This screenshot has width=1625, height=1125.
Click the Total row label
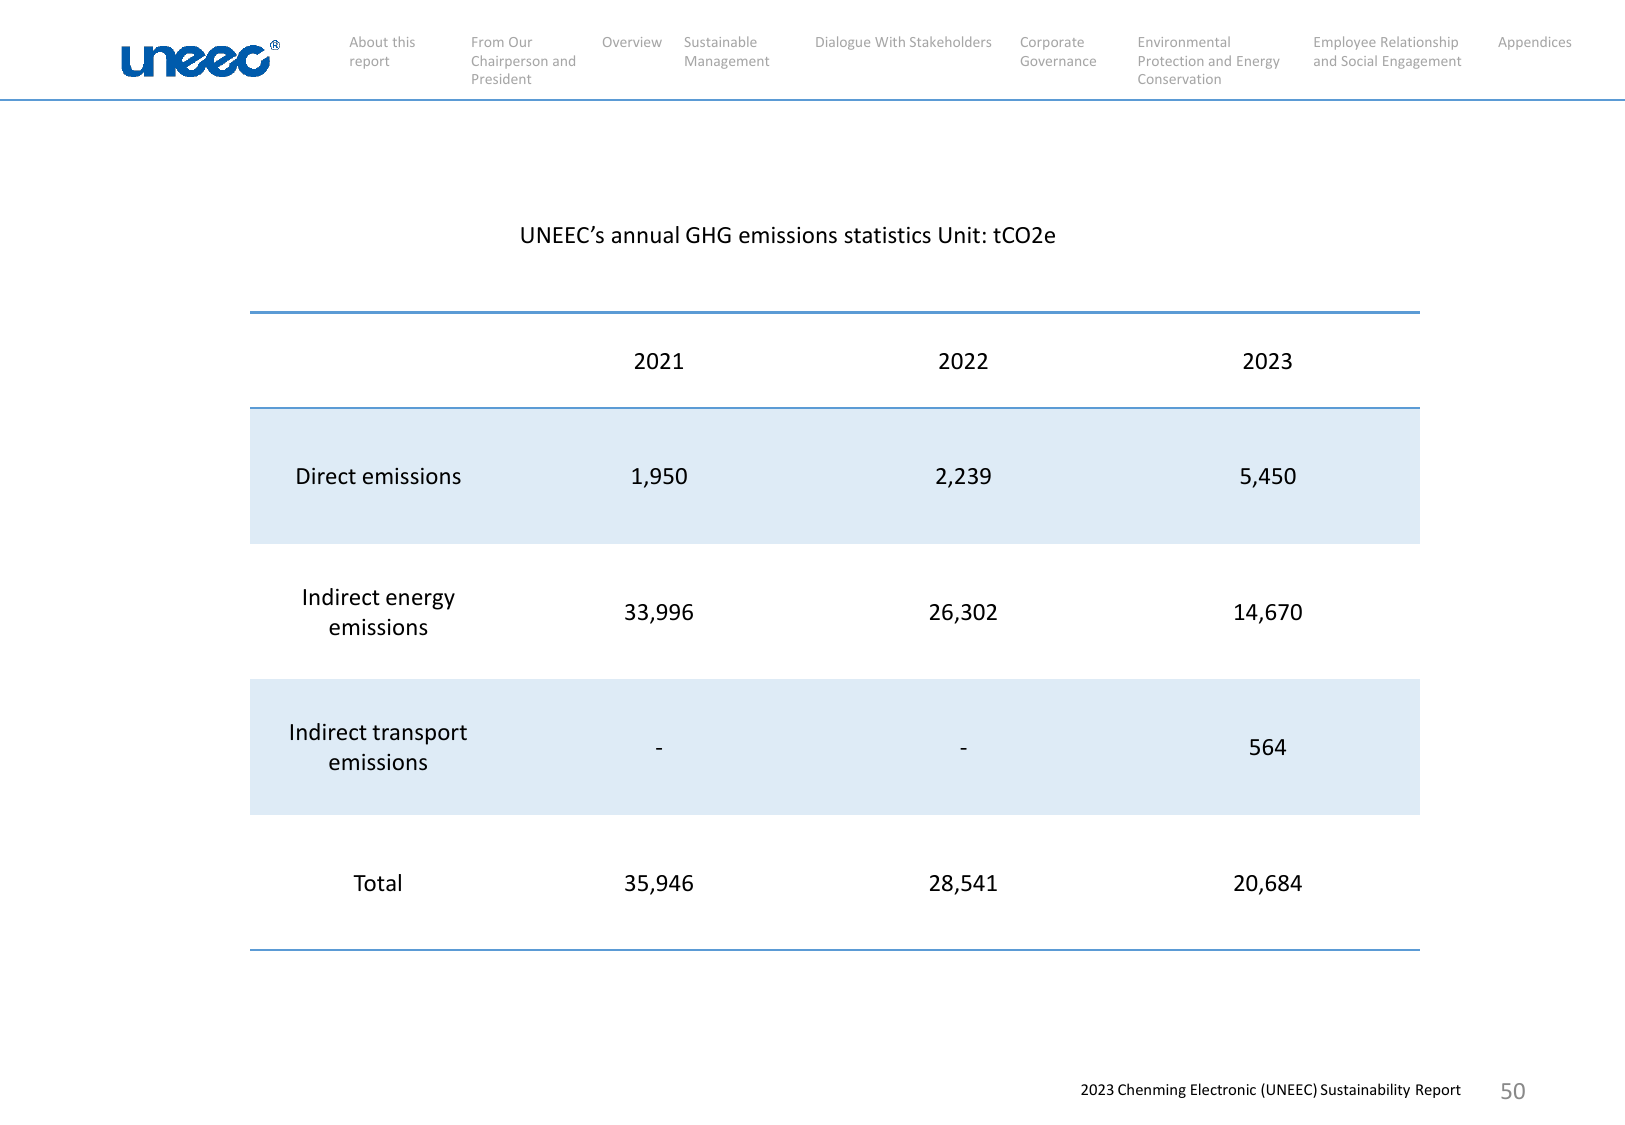pyautogui.click(x=378, y=883)
